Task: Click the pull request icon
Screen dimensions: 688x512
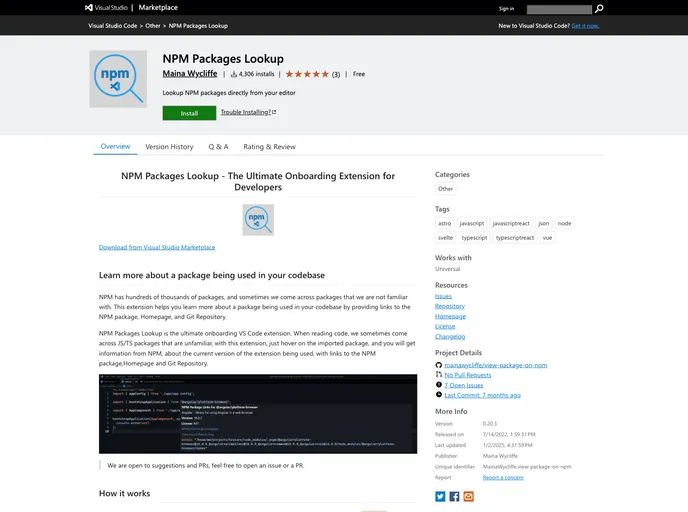Action: (x=438, y=375)
